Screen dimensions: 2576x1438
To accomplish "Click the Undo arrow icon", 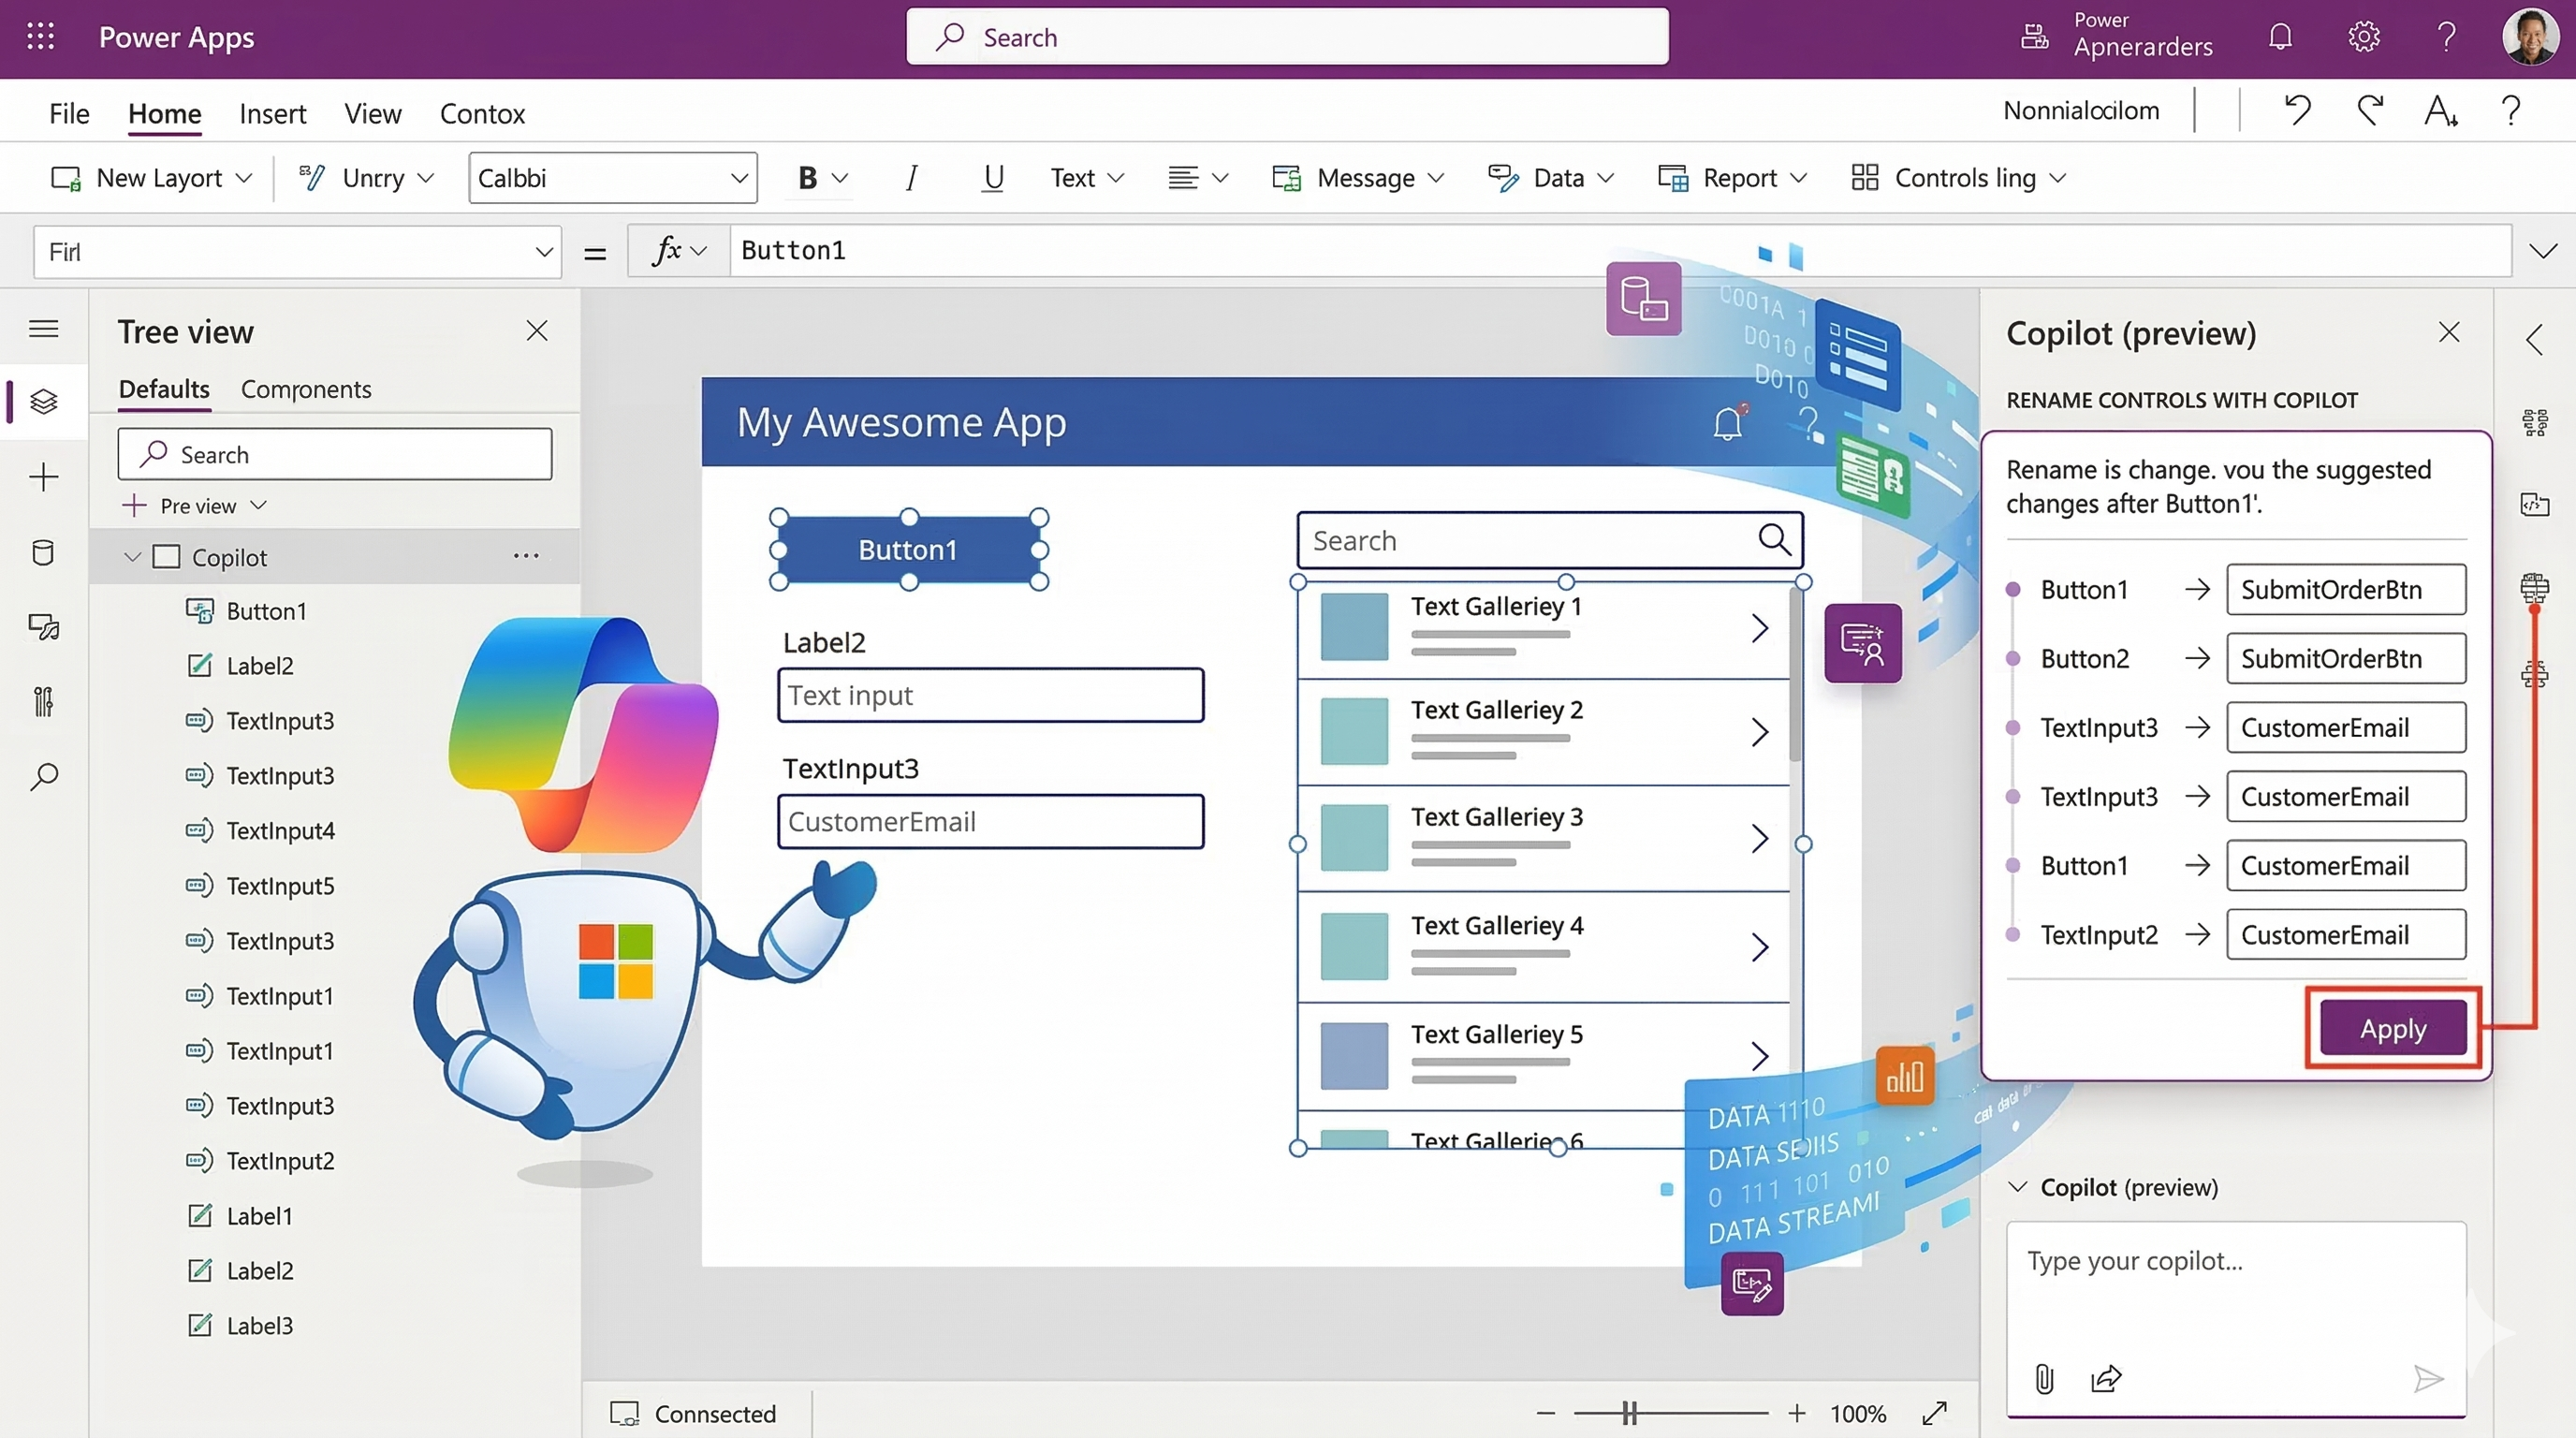I will tap(2297, 110).
